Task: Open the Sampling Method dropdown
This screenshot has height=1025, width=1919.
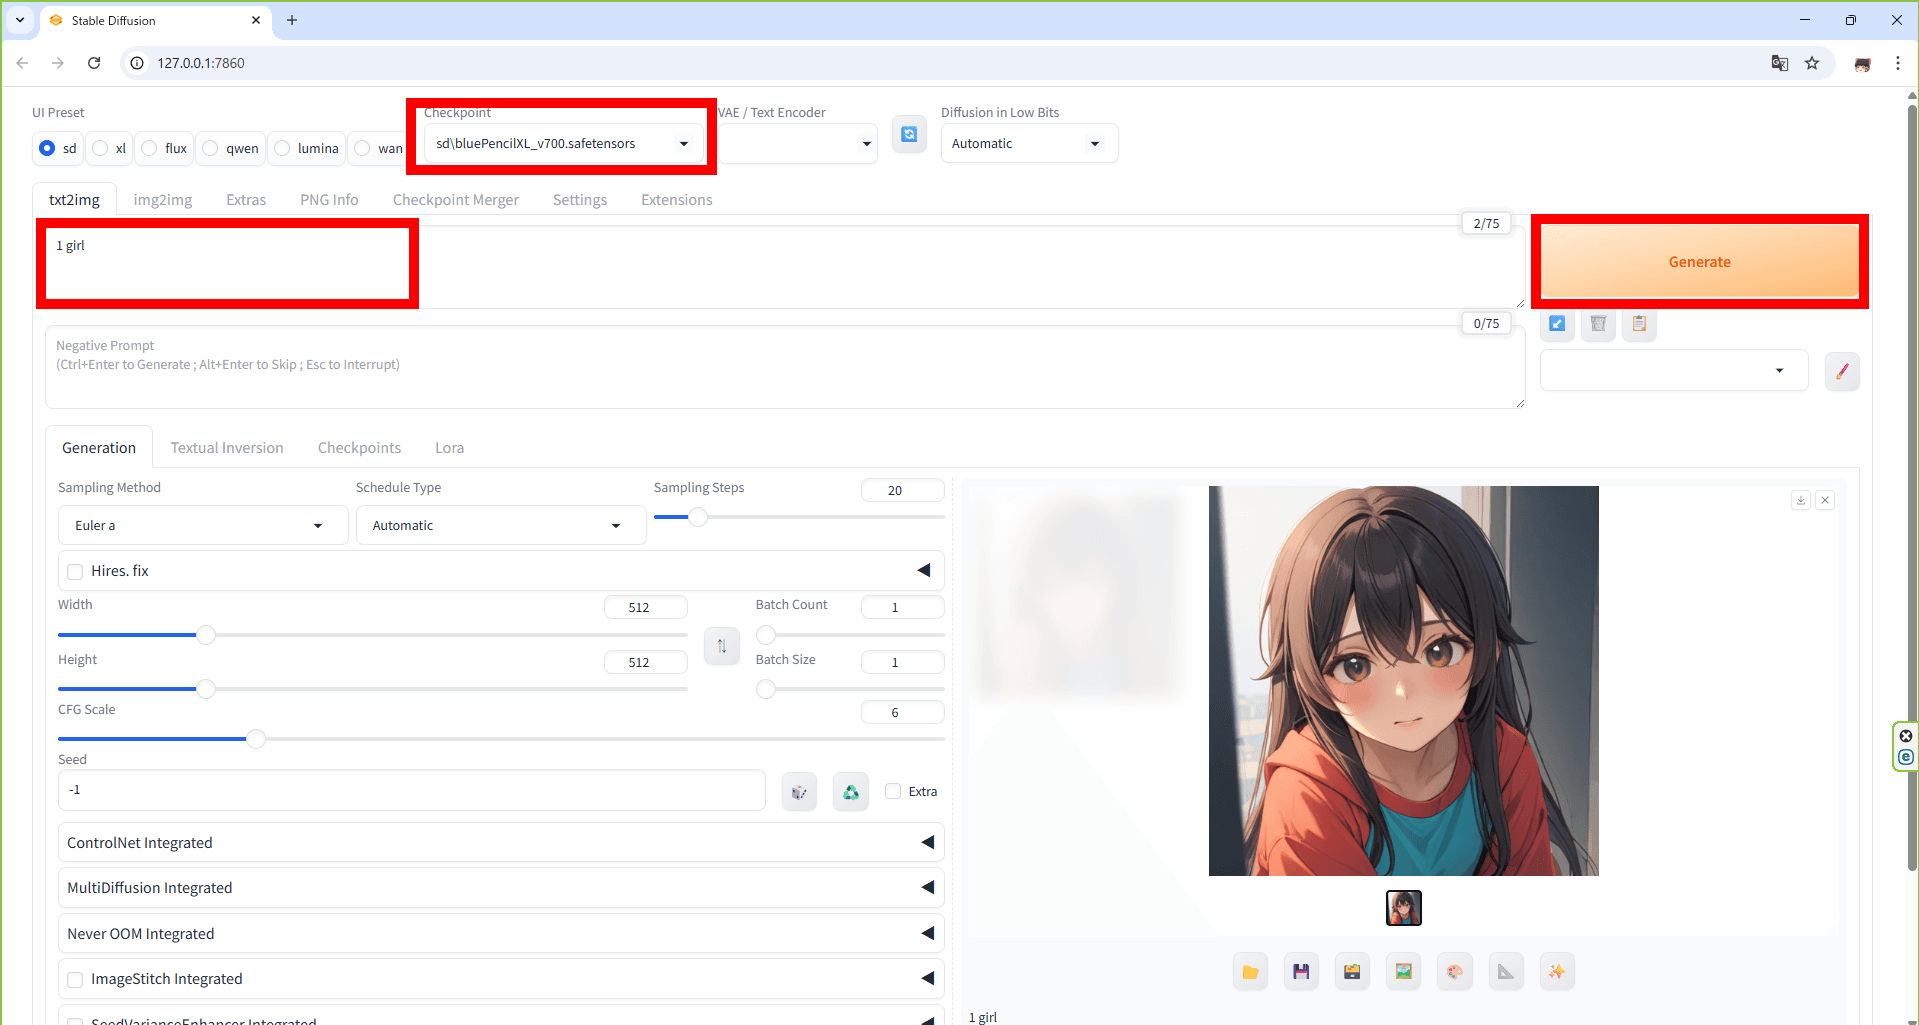Action: click(x=202, y=525)
